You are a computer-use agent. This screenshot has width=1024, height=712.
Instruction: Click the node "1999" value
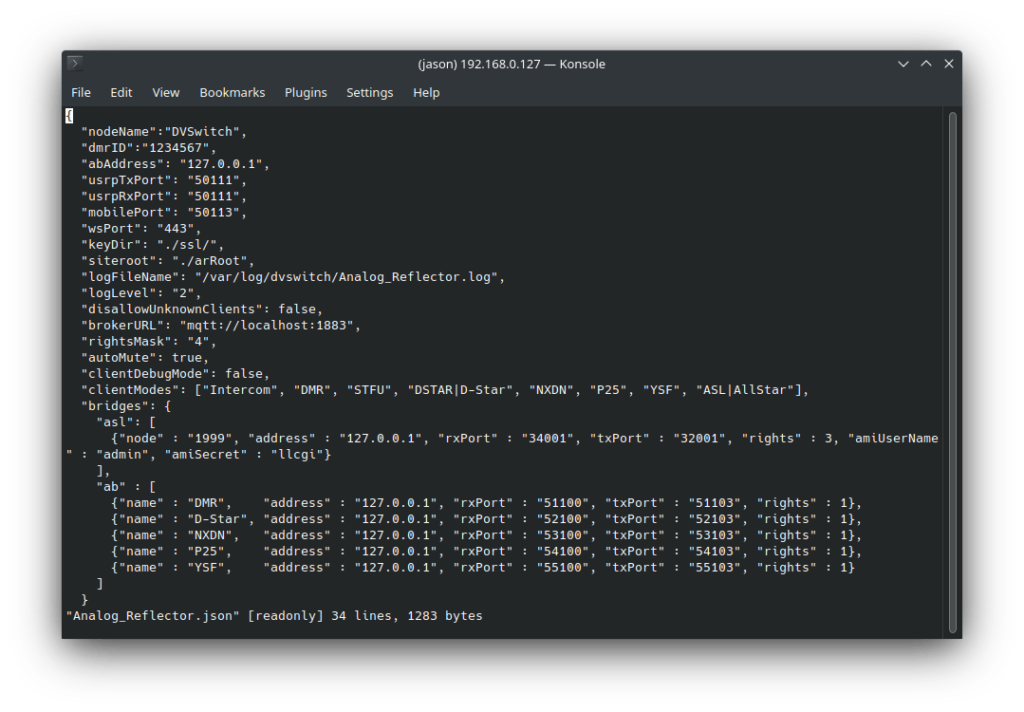point(210,438)
